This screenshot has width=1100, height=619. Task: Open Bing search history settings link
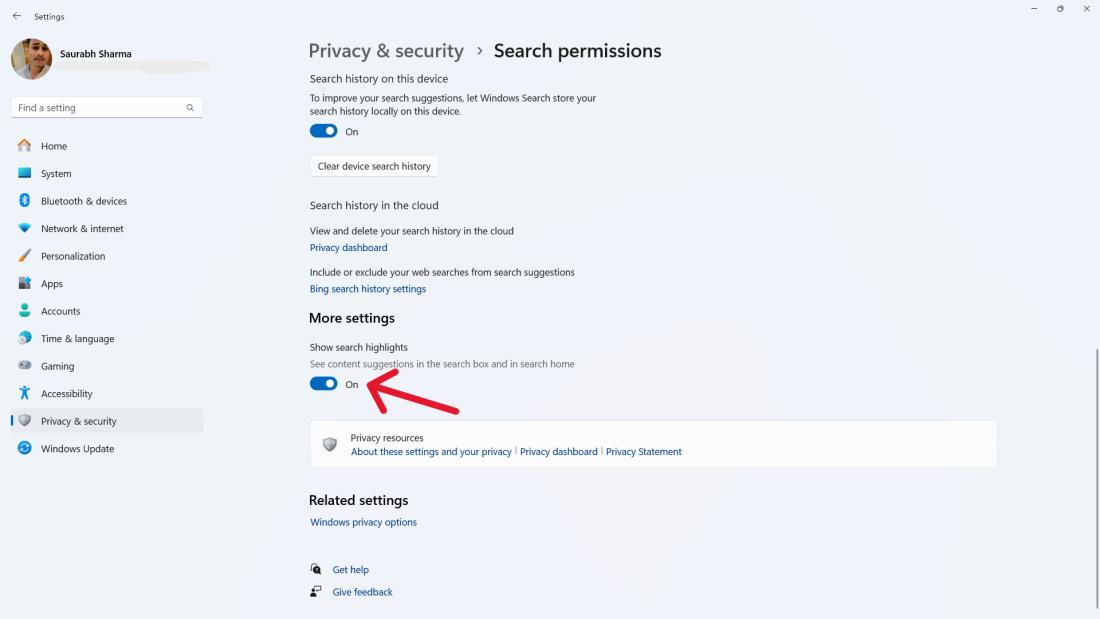(367, 289)
